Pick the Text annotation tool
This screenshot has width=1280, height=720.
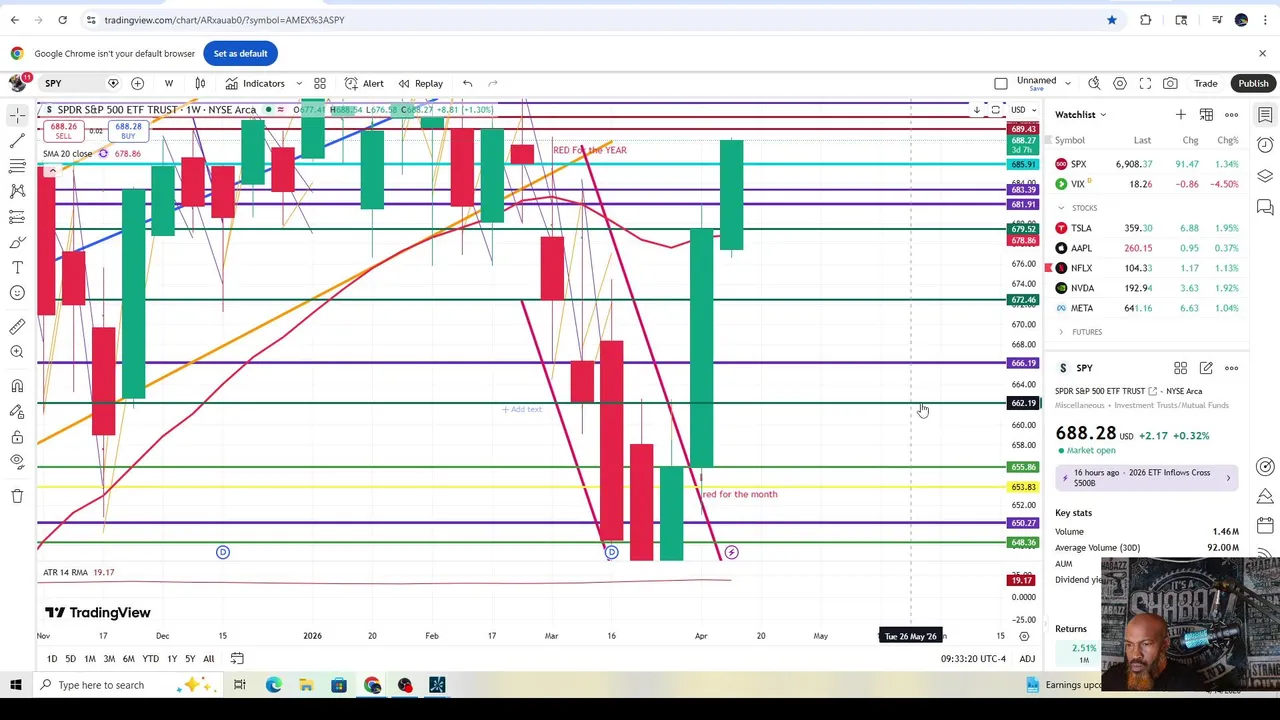pyautogui.click(x=17, y=267)
